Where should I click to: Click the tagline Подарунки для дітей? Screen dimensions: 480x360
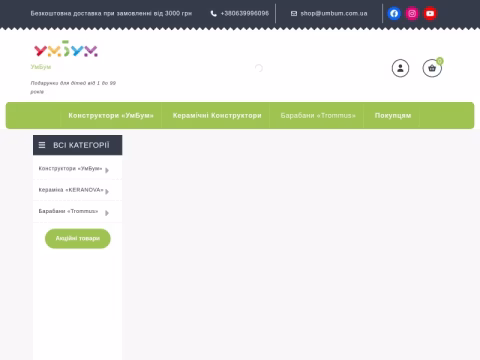tap(73, 87)
